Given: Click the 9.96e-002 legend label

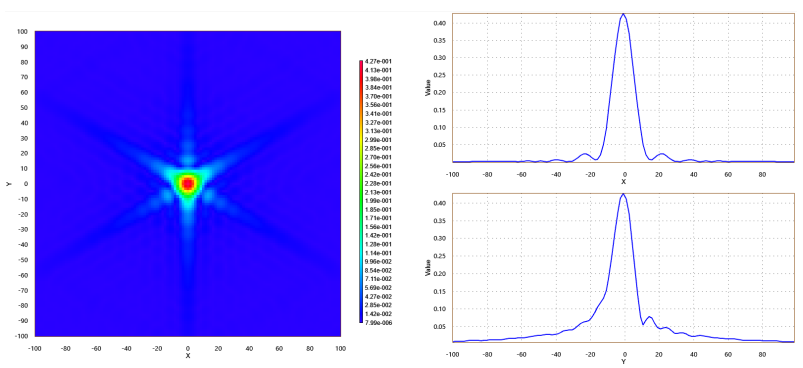Looking at the screenshot, I should point(378,262).
